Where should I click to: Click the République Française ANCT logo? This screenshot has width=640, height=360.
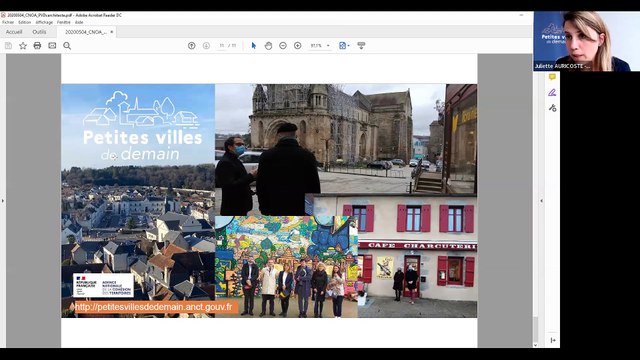(103, 285)
